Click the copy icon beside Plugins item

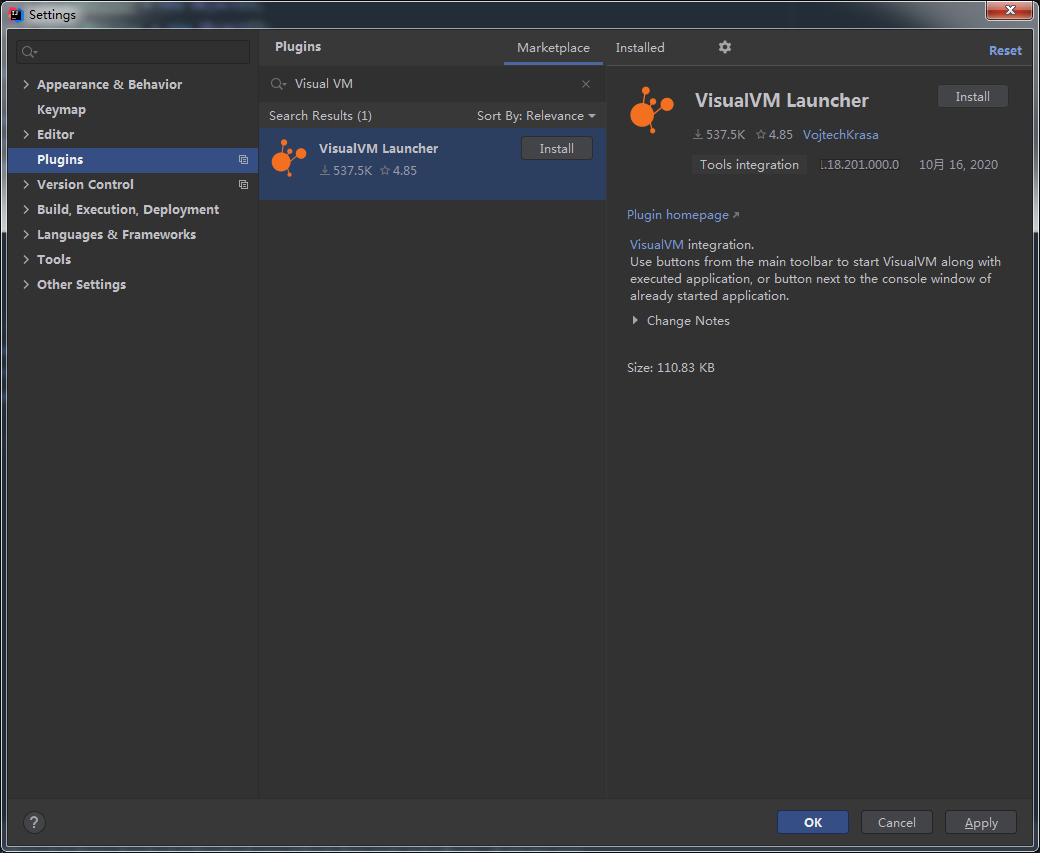243,160
